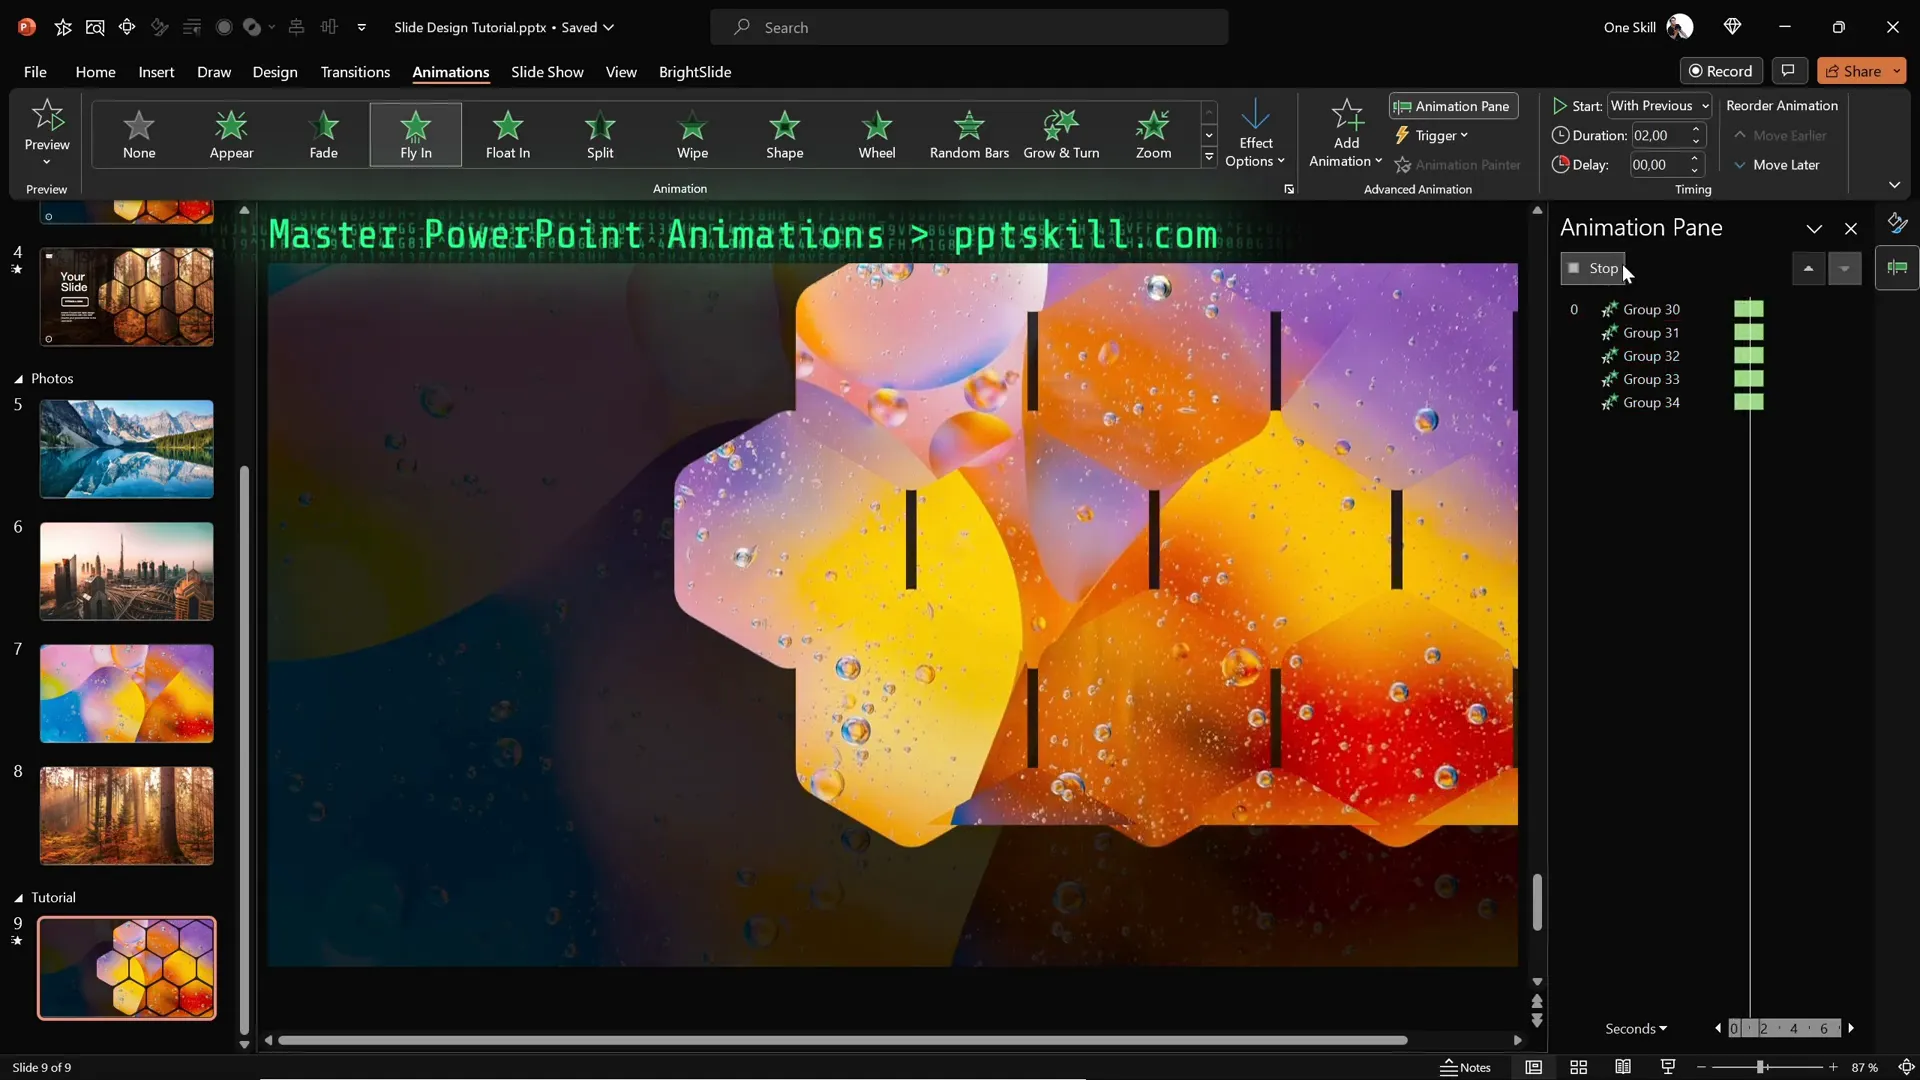Move animation later with down arrow
Image resolution: width=1920 pixels, height=1080 pixels.
click(1845, 268)
